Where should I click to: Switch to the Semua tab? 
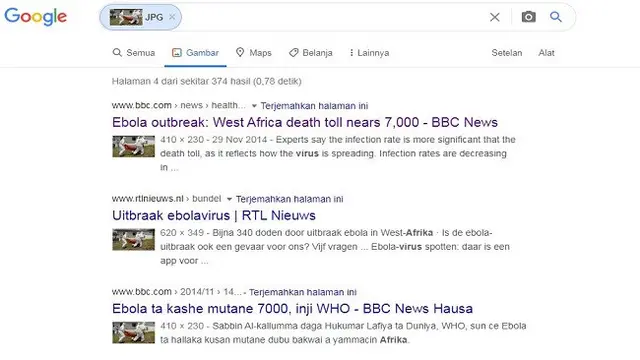click(134, 53)
